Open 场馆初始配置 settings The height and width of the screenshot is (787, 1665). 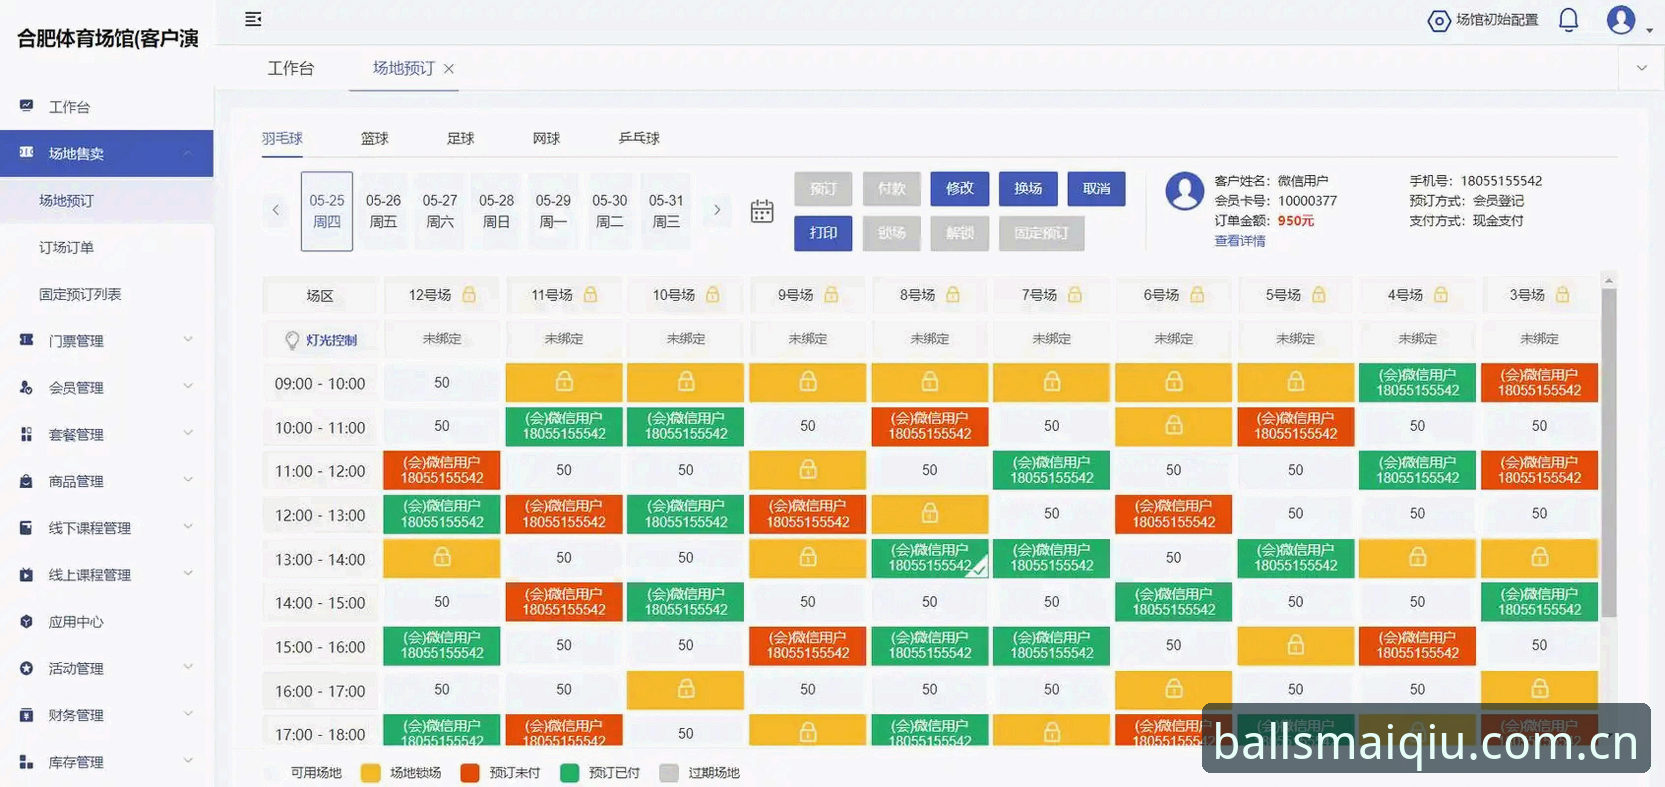(x=1483, y=20)
